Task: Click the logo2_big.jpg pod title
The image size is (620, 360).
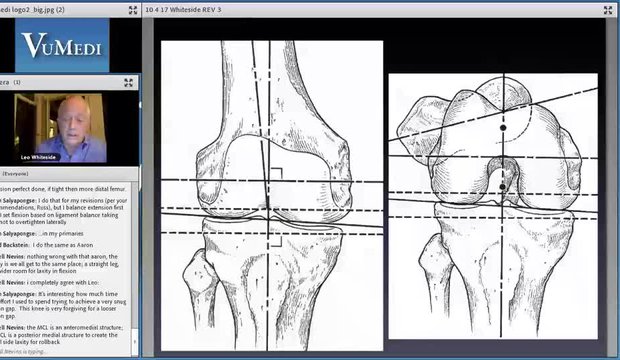Action: point(32,9)
